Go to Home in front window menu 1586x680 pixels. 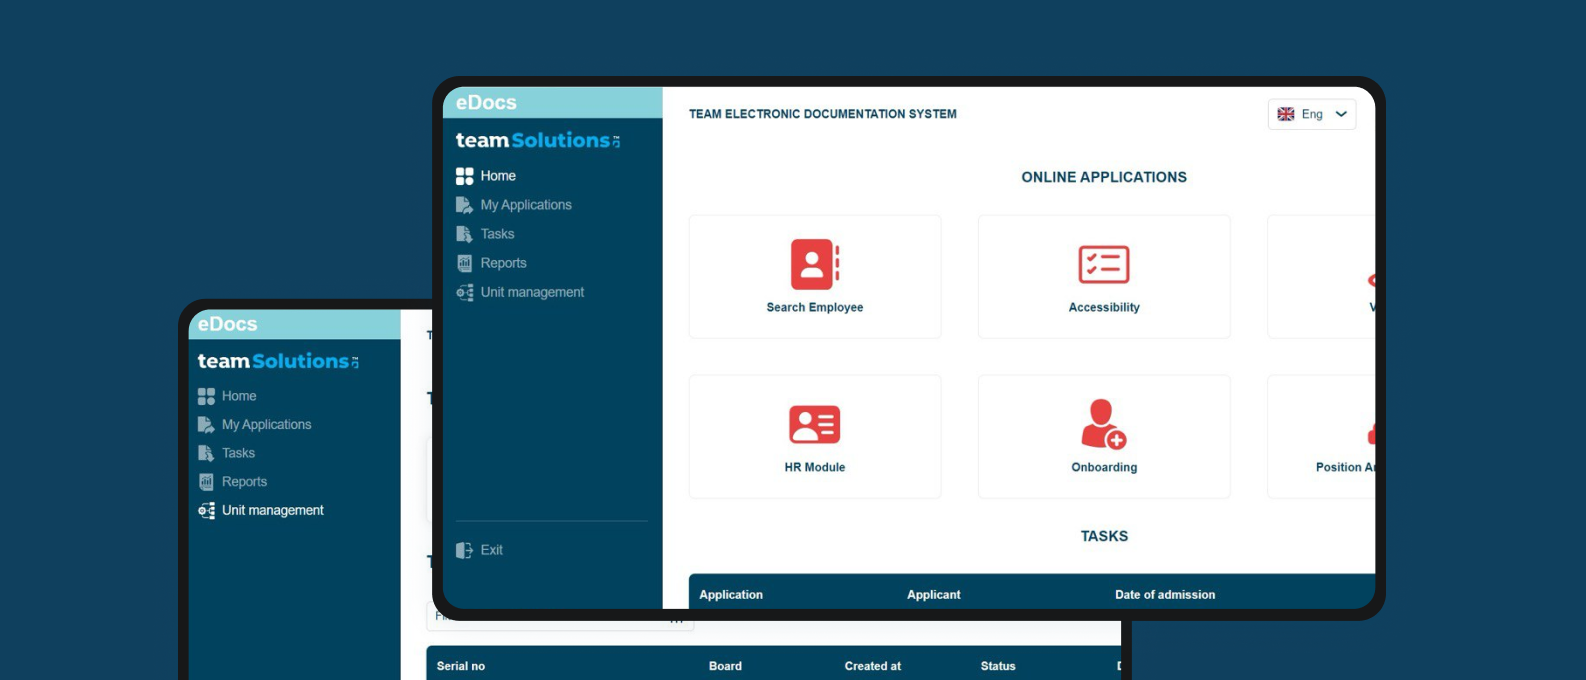click(x=498, y=176)
